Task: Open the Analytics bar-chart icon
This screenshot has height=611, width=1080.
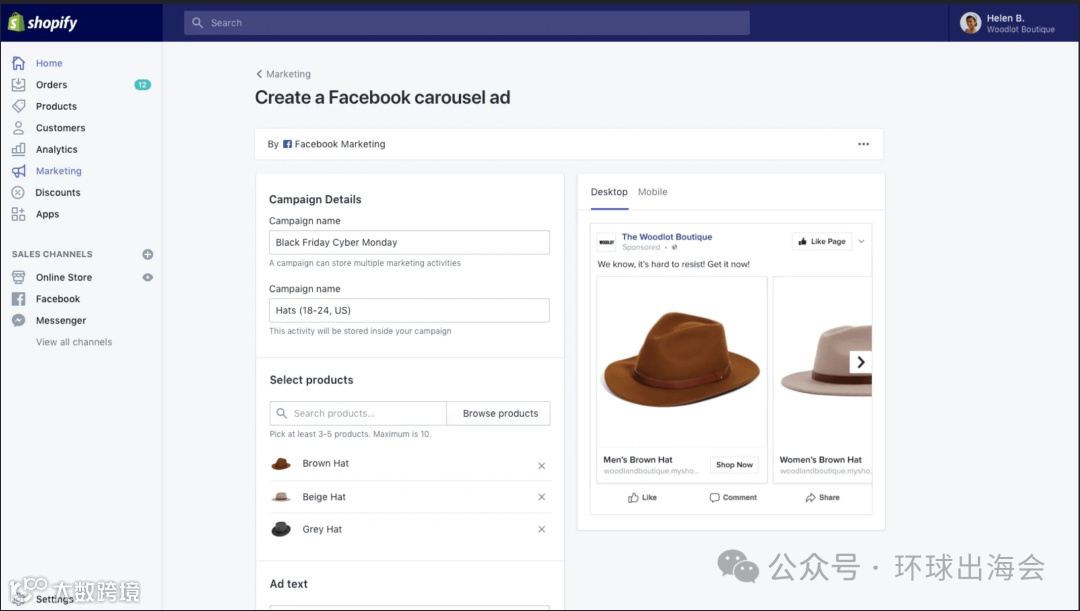Action: tap(19, 149)
